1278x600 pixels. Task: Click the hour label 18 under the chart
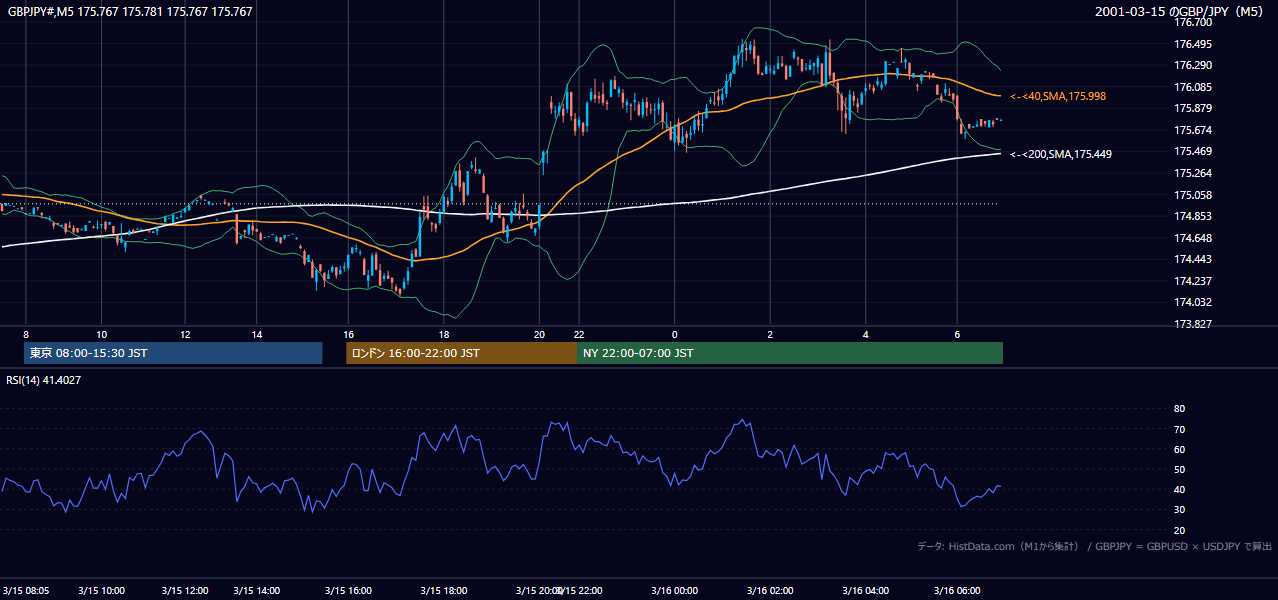pyautogui.click(x=443, y=334)
